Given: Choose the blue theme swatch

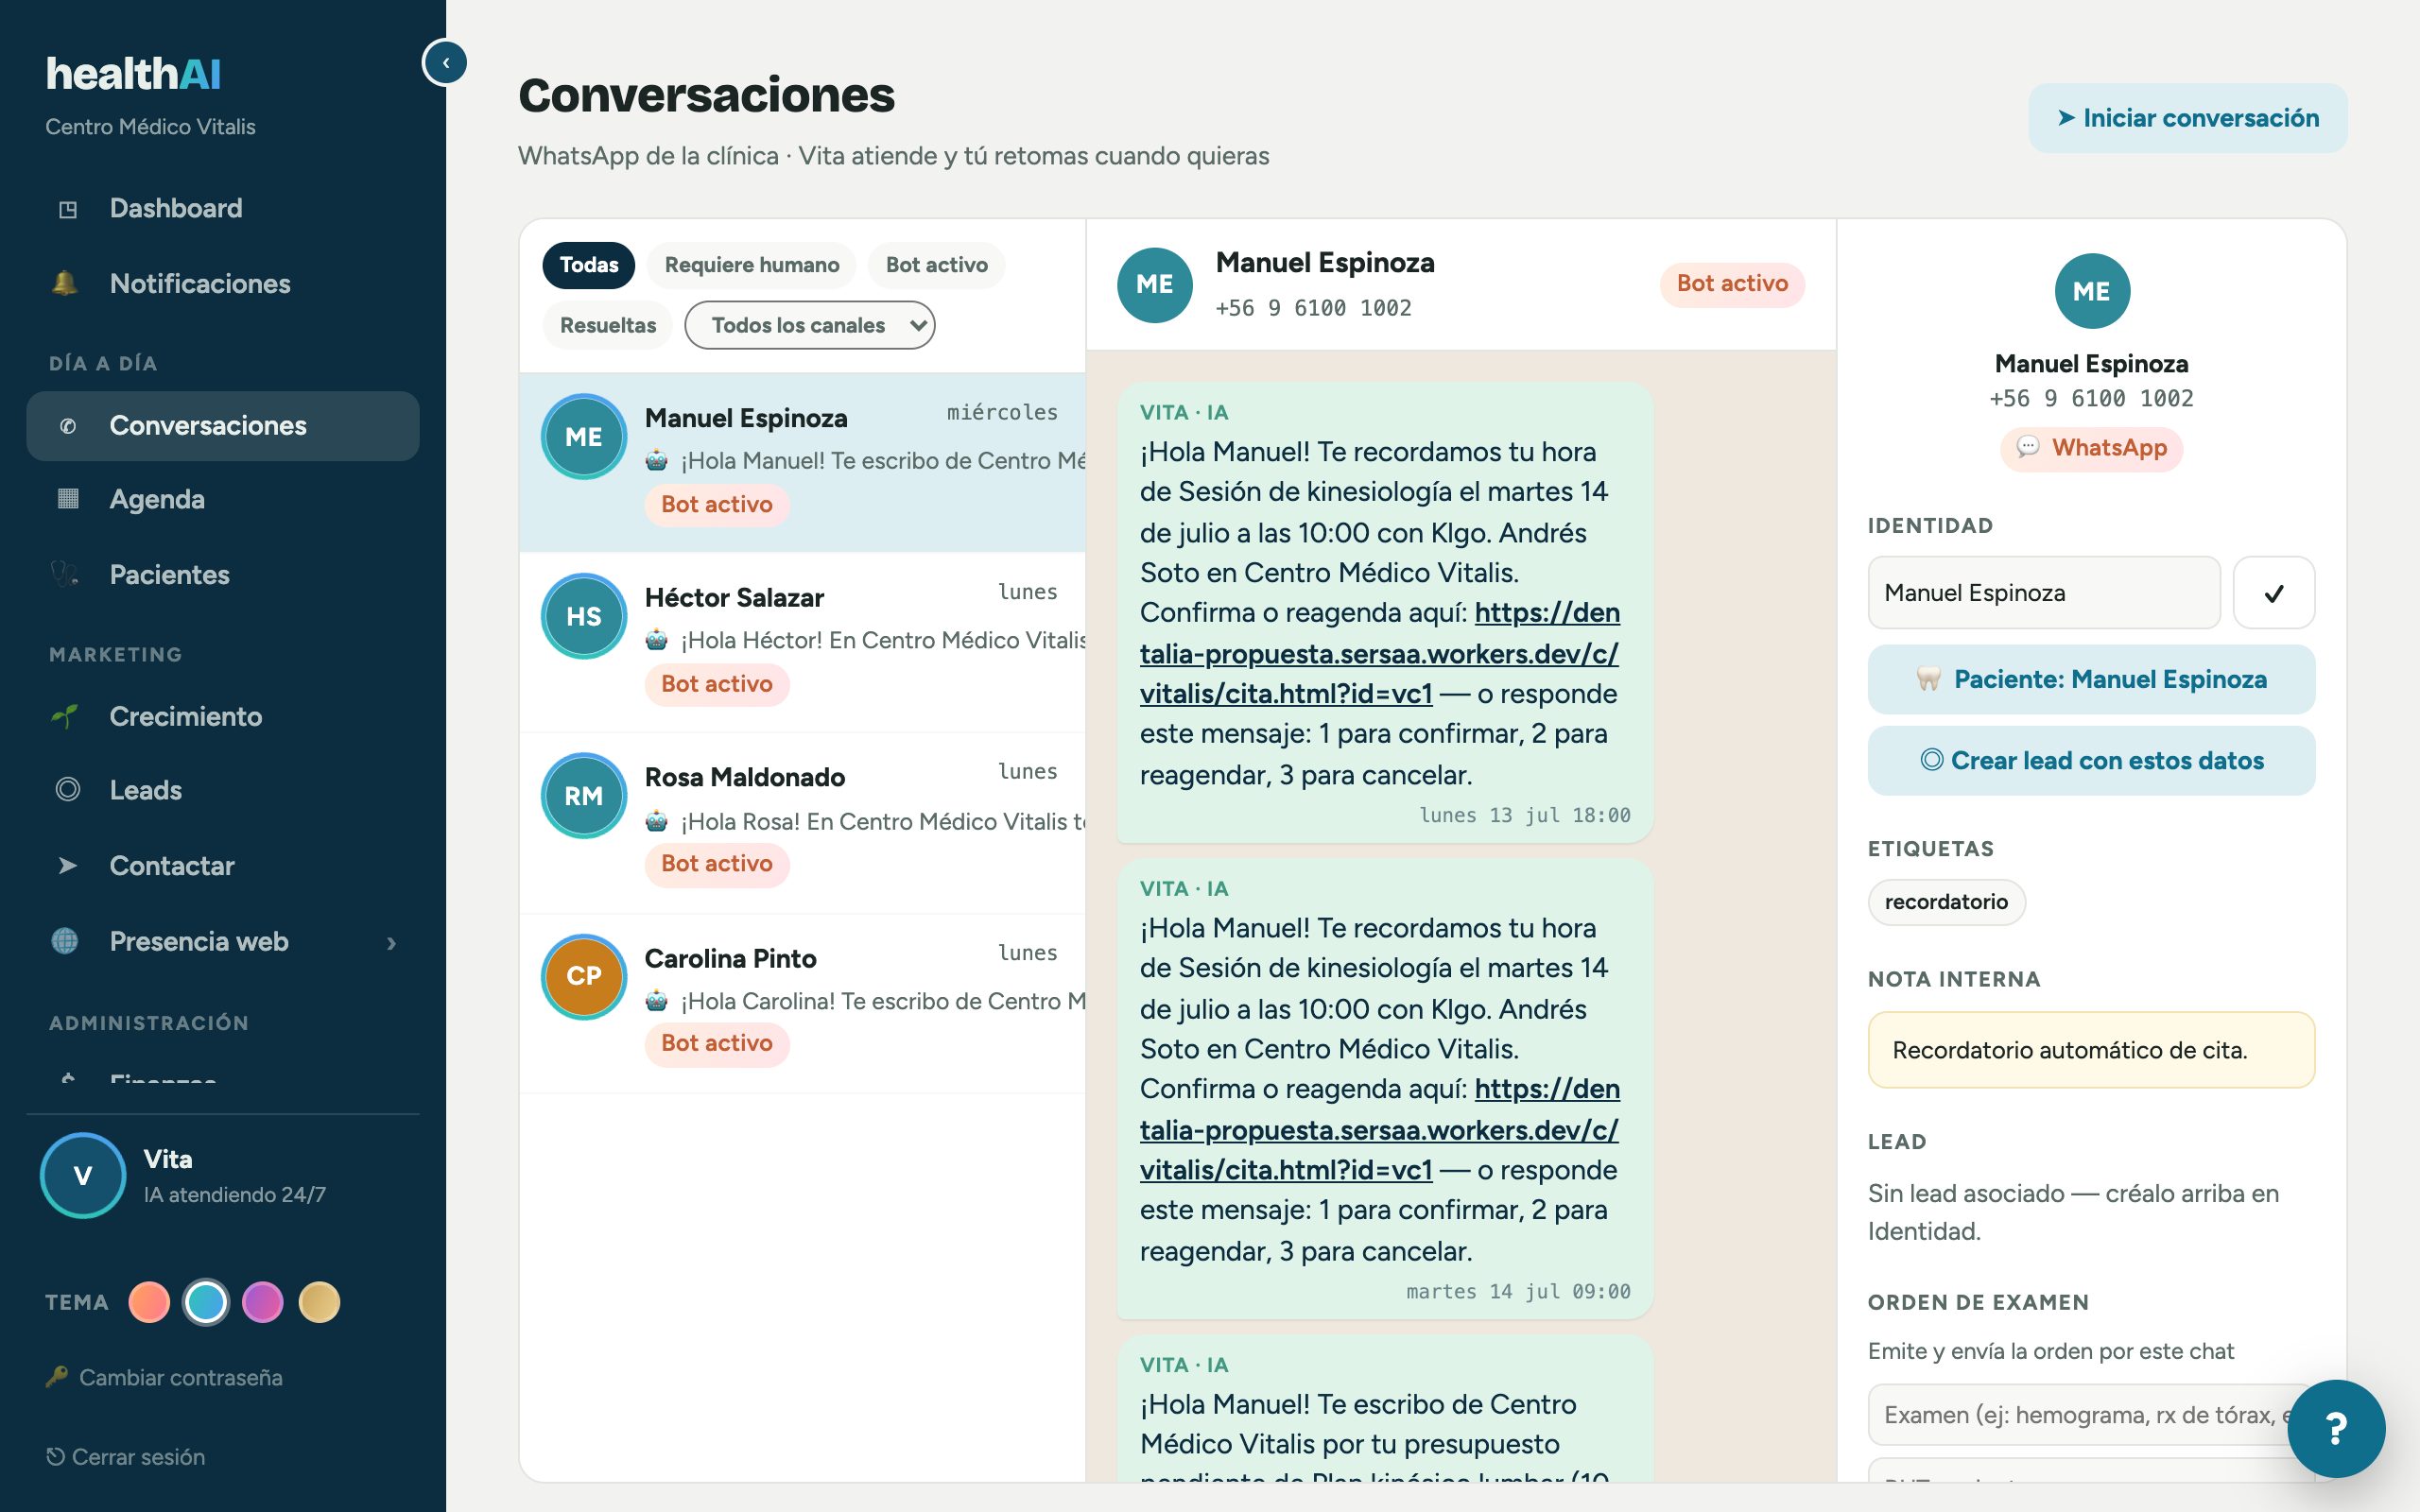Looking at the screenshot, I should coord(206,1302).
